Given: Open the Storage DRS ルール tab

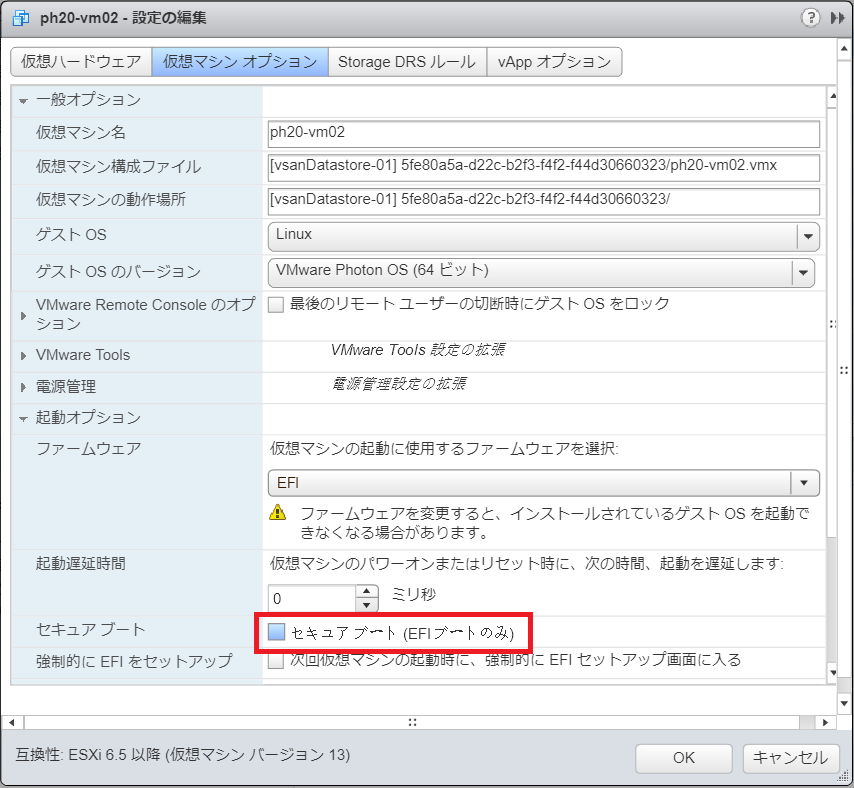Looking at the screenshot, I should tap(404, 61).
